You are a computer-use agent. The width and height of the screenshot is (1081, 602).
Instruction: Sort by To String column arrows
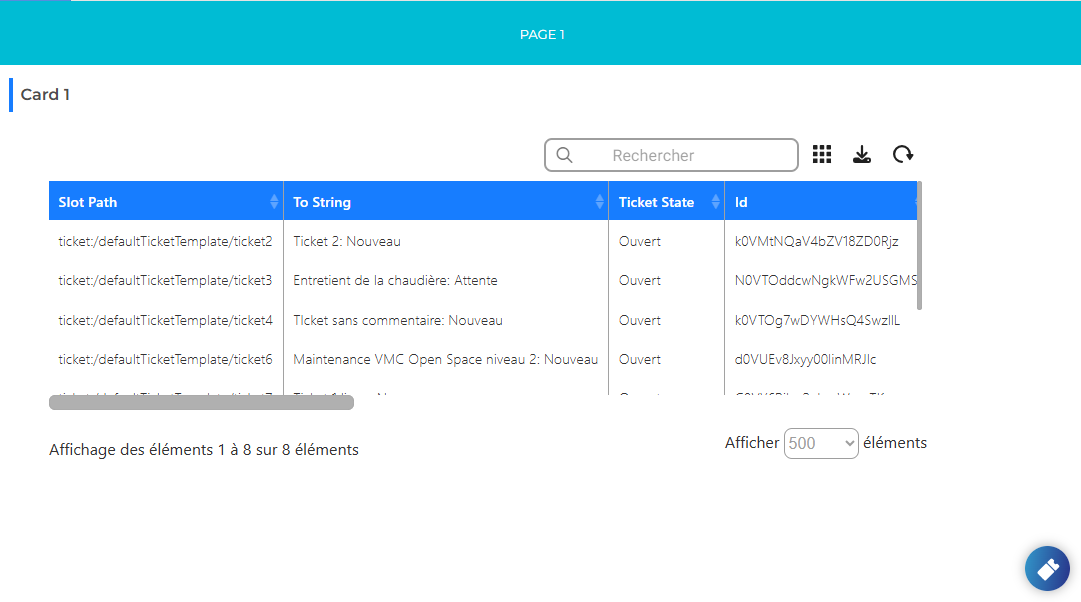pos(599,201)
